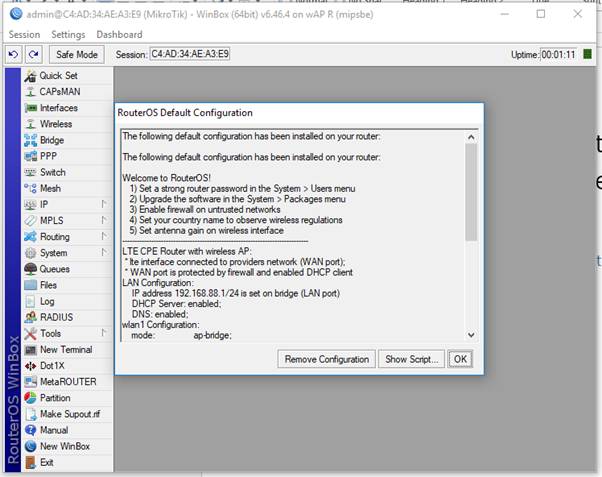Click 'wlan1 Configuration:' line
This screenshot has height=477, width=602.
click(160, 325)
